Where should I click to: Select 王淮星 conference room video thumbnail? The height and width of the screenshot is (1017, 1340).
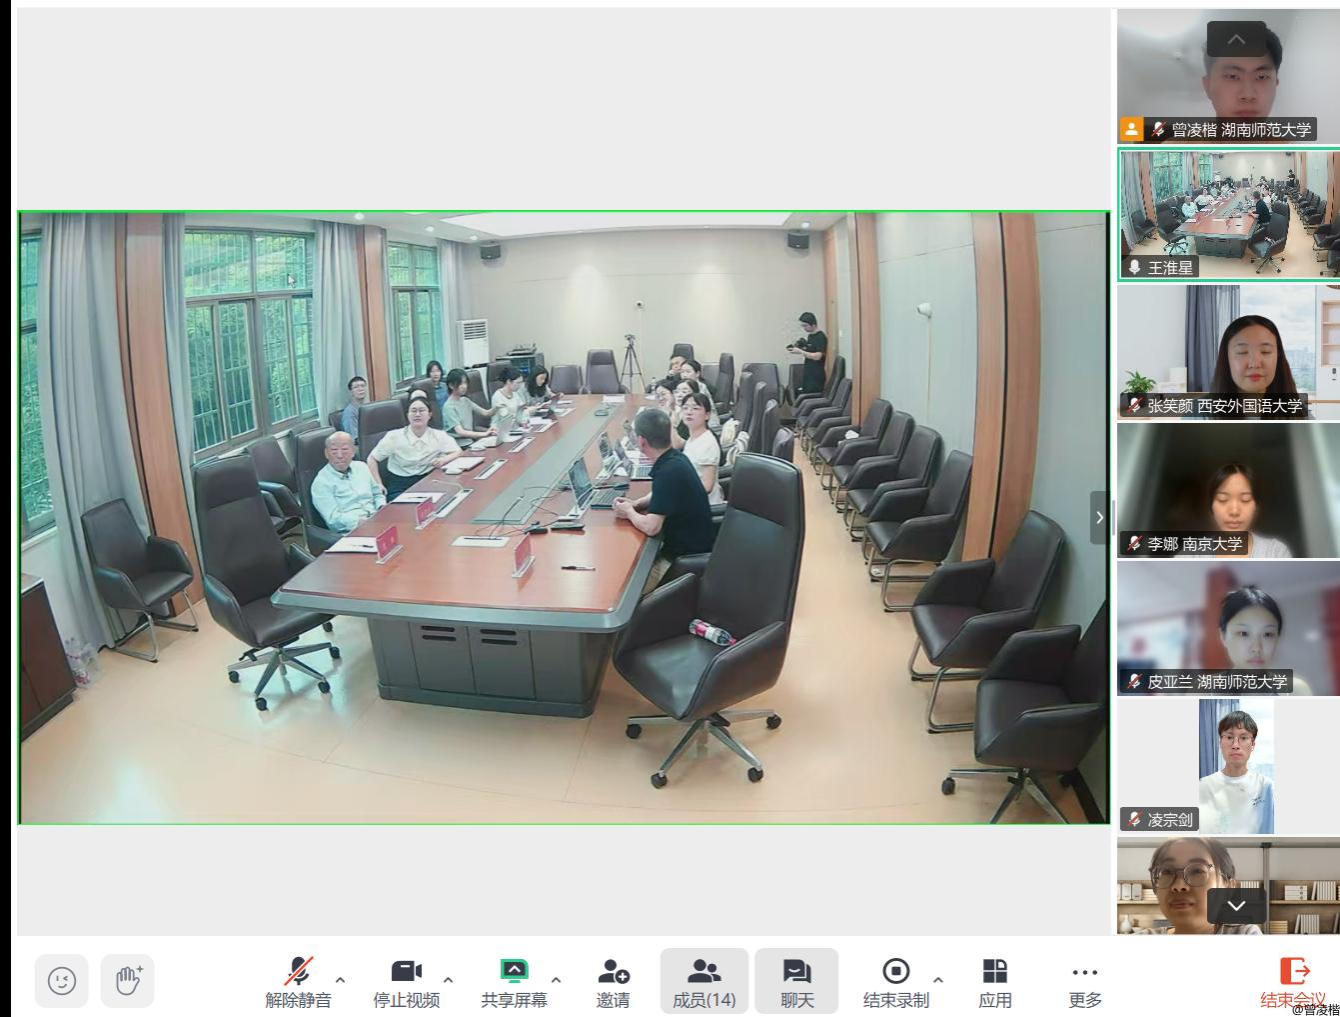coord(1228,214)
